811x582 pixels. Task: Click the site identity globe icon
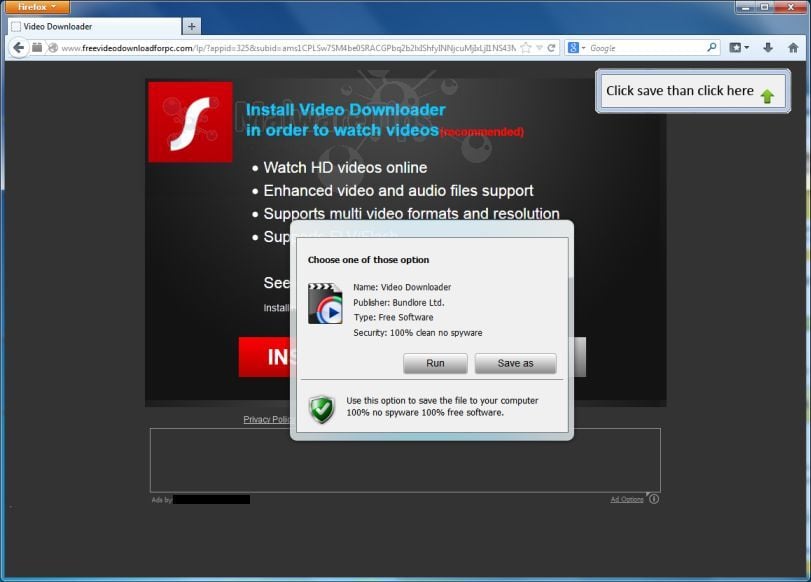click(53, 48)
